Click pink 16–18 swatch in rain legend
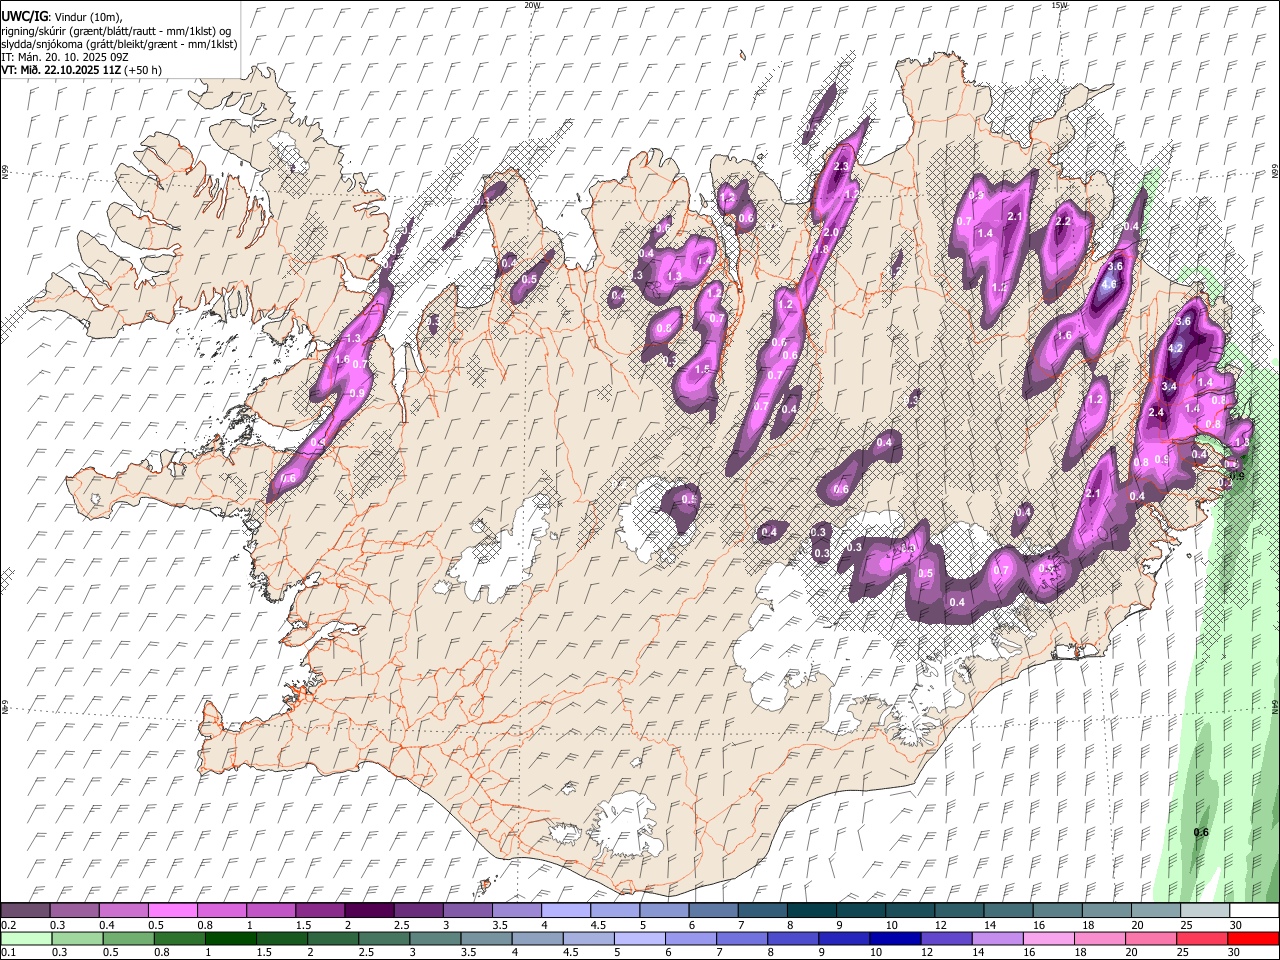The height and width of the screenshot is (960, 1280). click(1048, 938)
